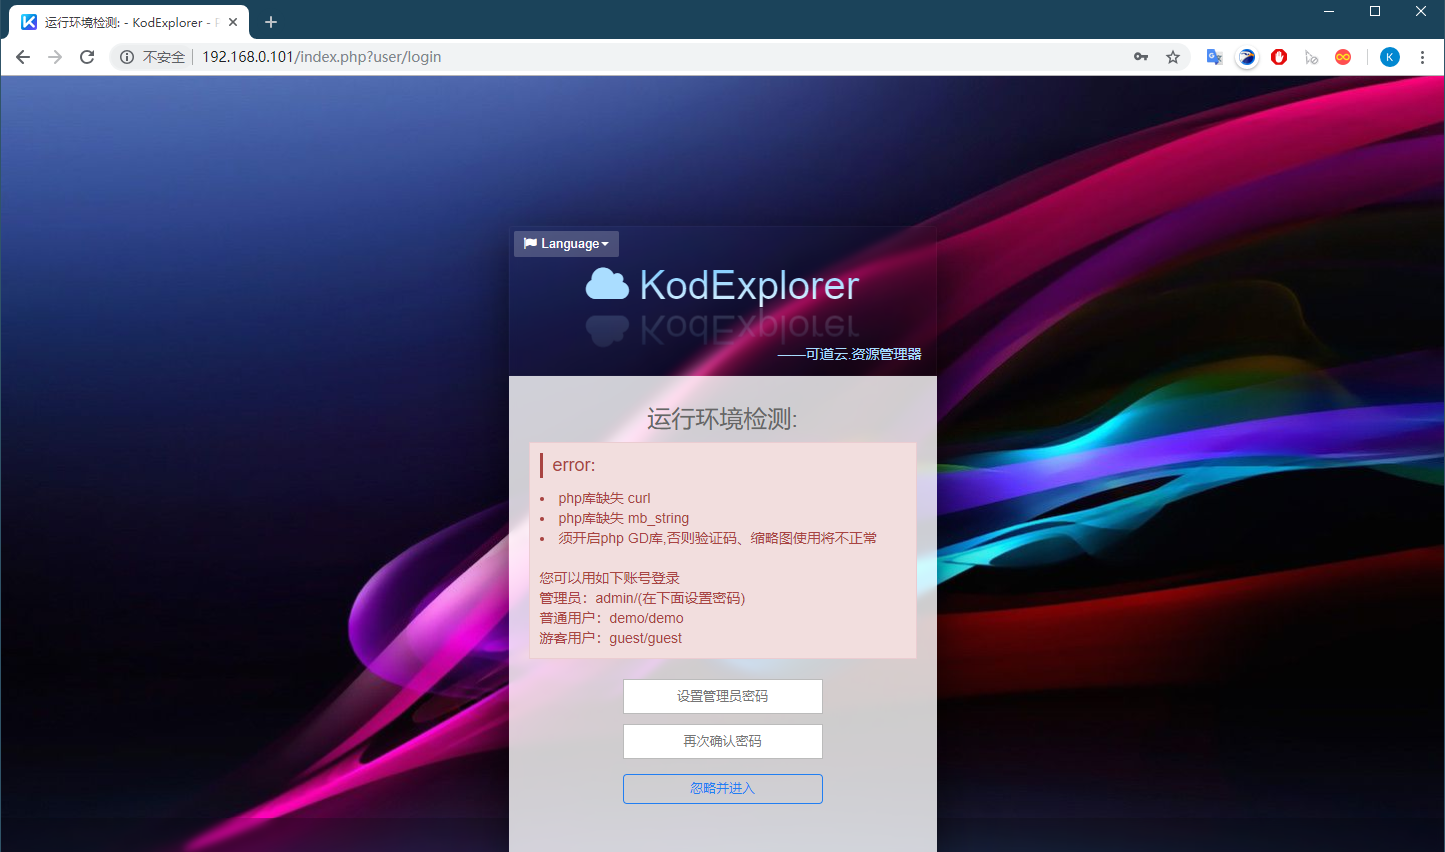This screenshot has width=1445, height=852.
Task: Reload the page with the refresh icon
Action: (x=87, y=57)
